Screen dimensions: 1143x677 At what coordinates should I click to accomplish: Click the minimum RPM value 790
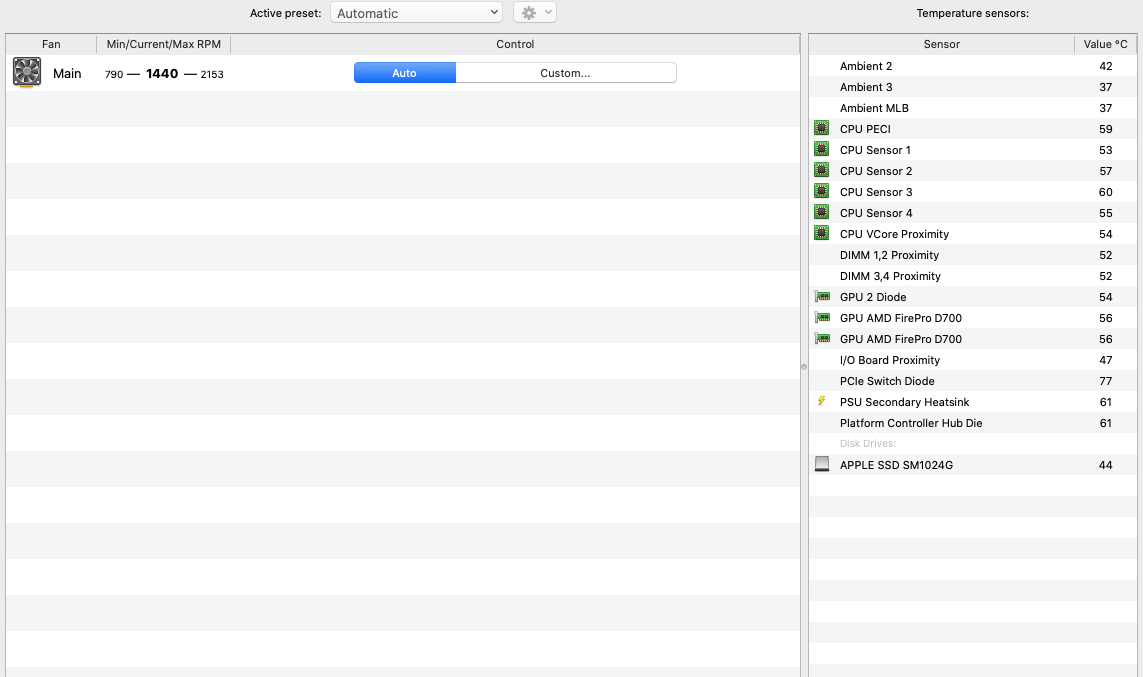coord(114,74)
